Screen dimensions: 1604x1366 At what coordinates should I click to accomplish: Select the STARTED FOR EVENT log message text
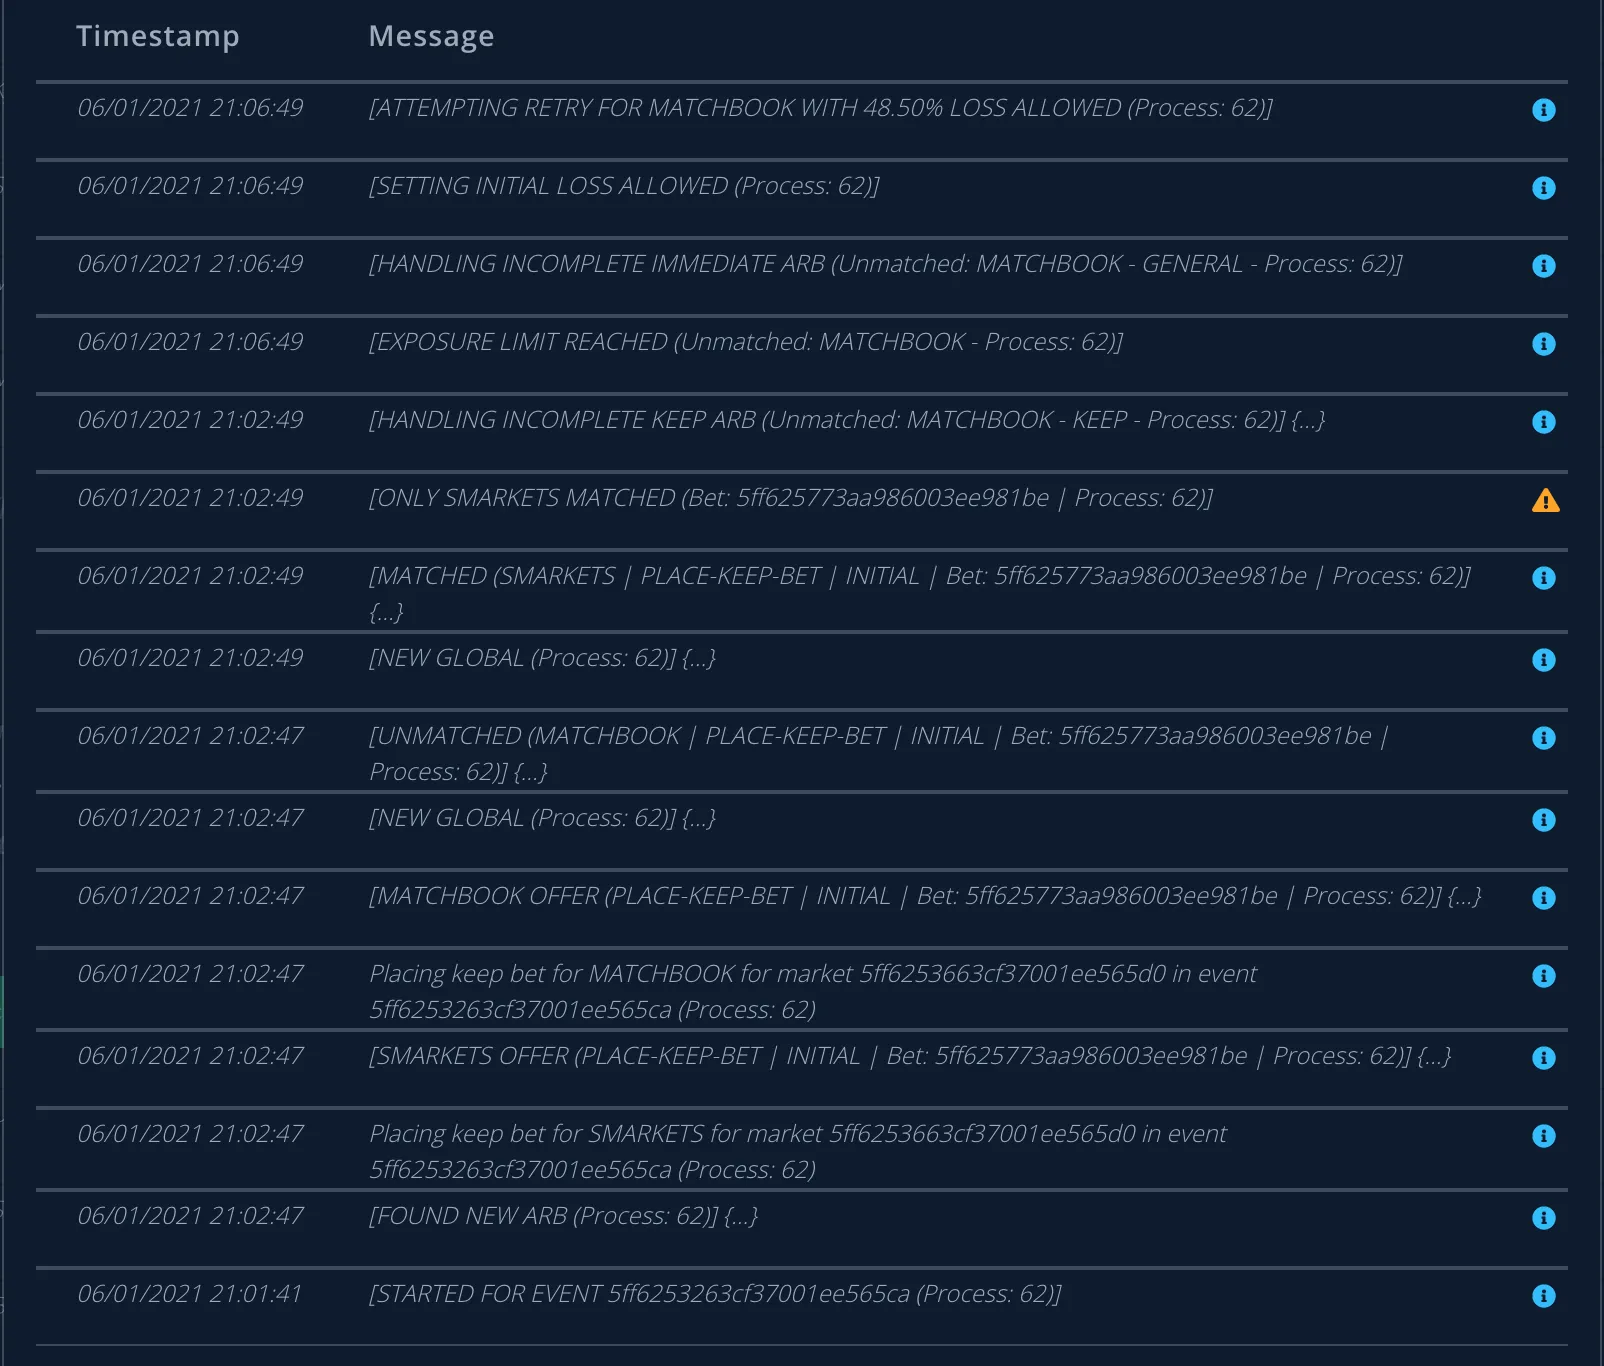click(x=714, y=1294)
